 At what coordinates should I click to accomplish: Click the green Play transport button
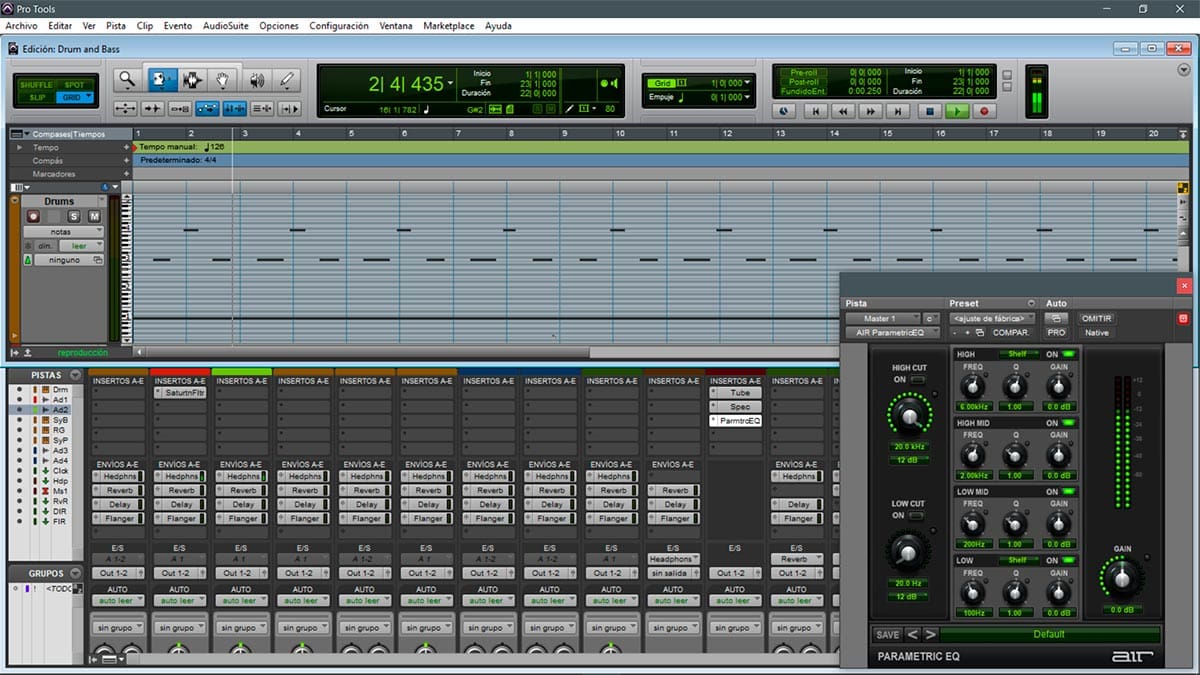957,112
